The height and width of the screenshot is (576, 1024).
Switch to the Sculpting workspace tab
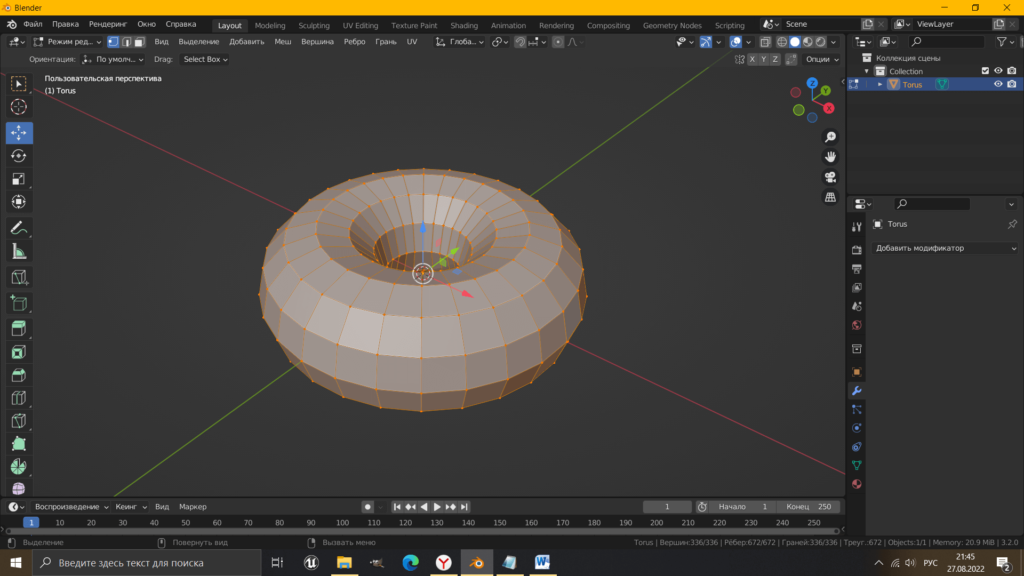tap(314, 25)
